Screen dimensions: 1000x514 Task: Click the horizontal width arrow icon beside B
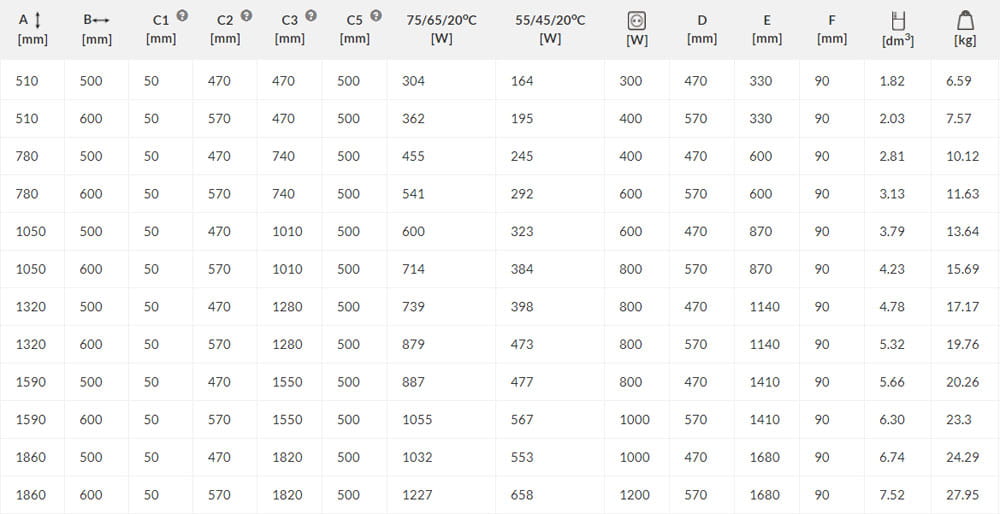coord(101,19)
